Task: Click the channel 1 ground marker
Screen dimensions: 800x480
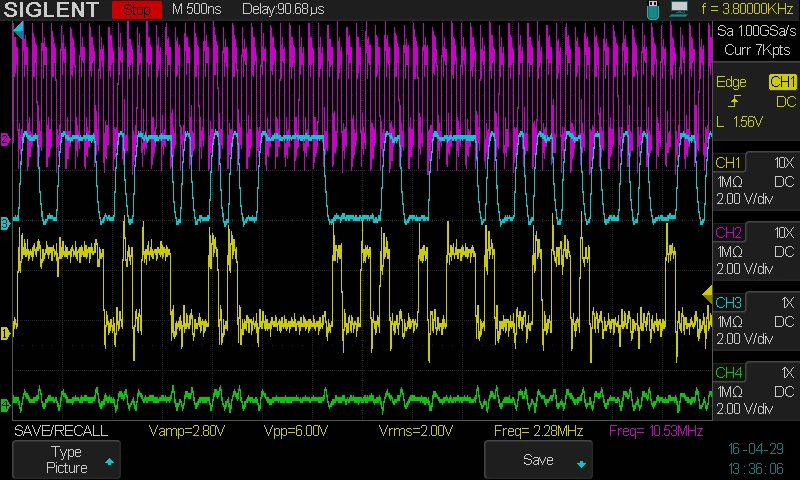Action: pos(5,334)
